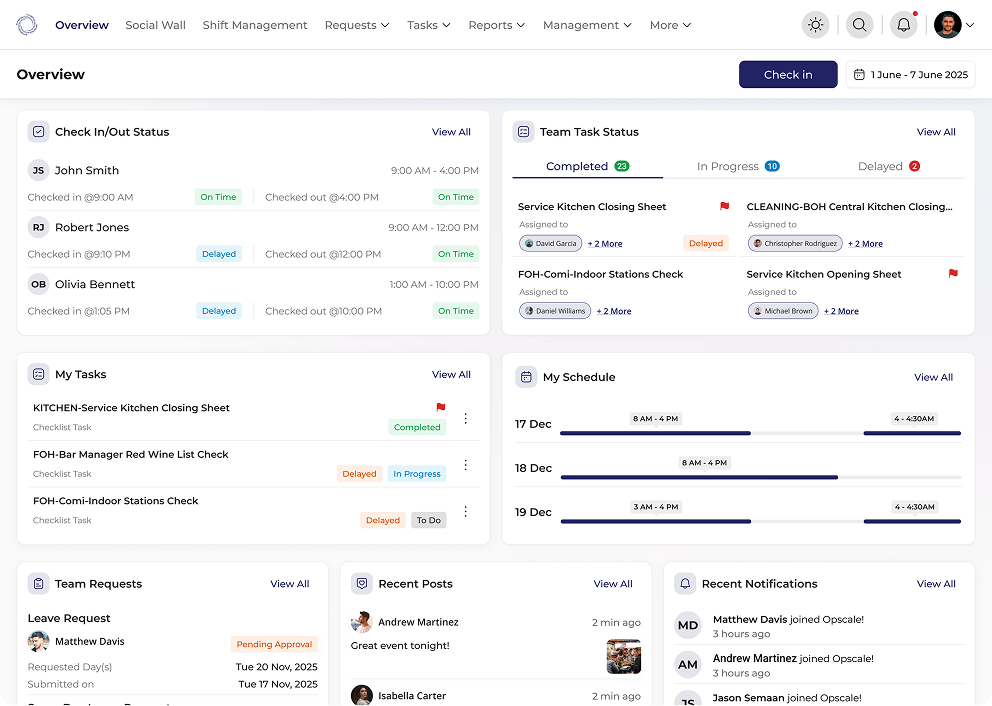Screen dimensions: 992x706
Task: Click the Check In/Out Status panel icon
Action: coord(38,132)
